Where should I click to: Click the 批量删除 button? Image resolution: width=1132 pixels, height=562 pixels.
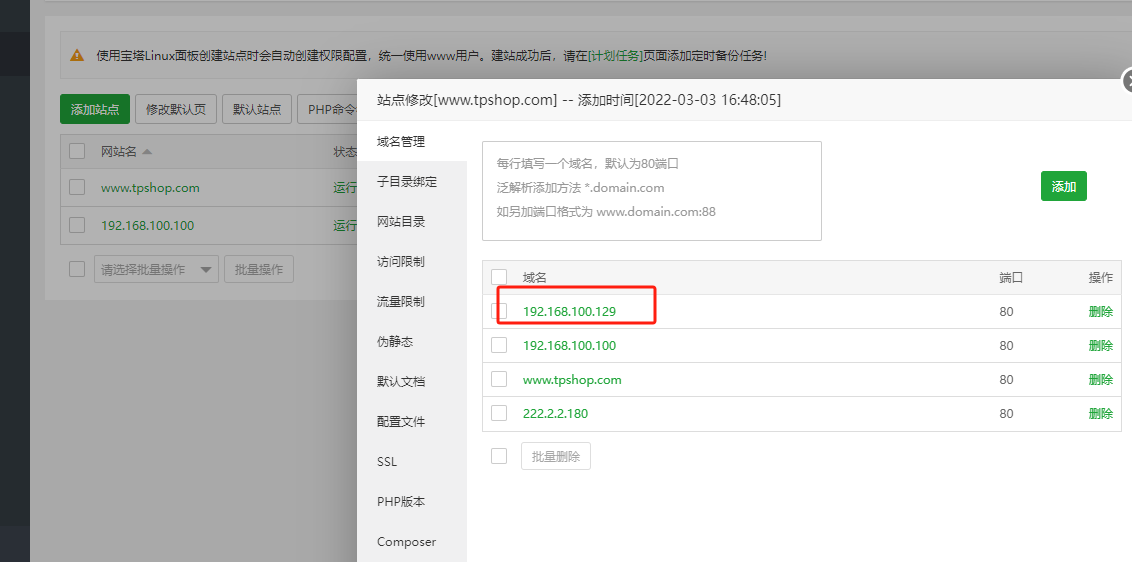pyautogui.click(x=555, y=457)
